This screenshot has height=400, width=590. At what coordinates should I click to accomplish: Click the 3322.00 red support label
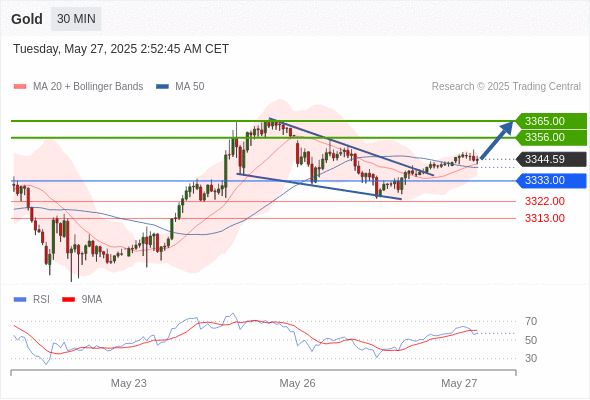pos(545,201)
